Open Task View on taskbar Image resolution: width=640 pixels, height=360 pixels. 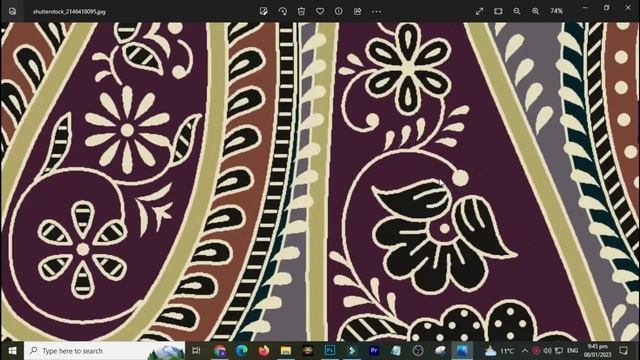click(x=196, y=351)
